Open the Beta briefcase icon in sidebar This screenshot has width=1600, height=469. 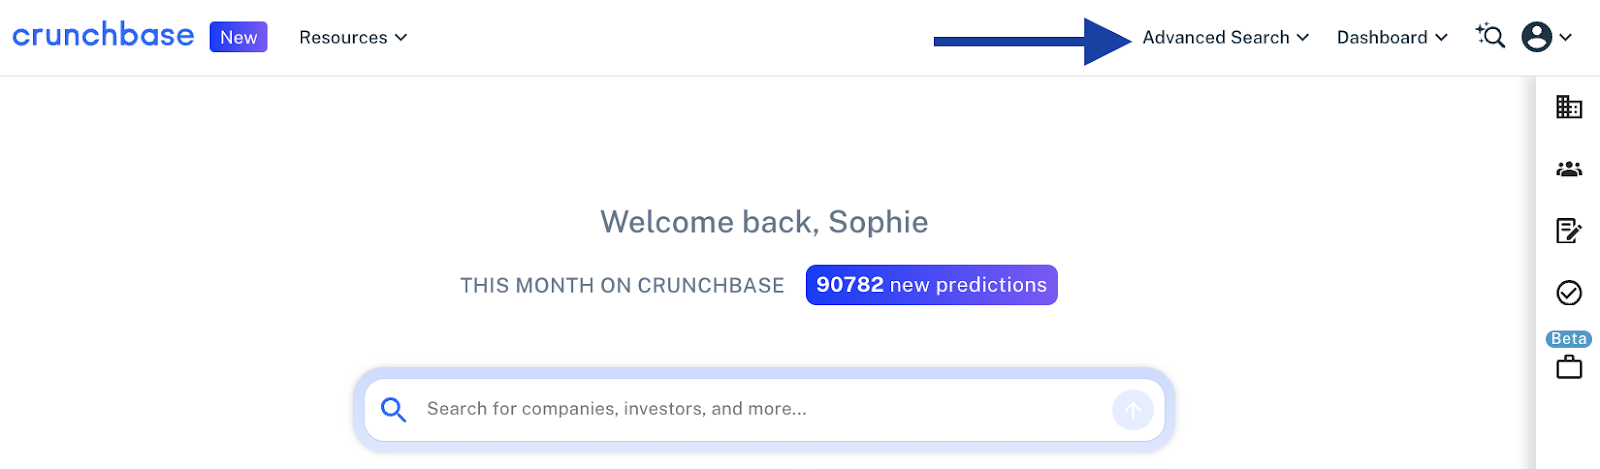click(1569, 367)
